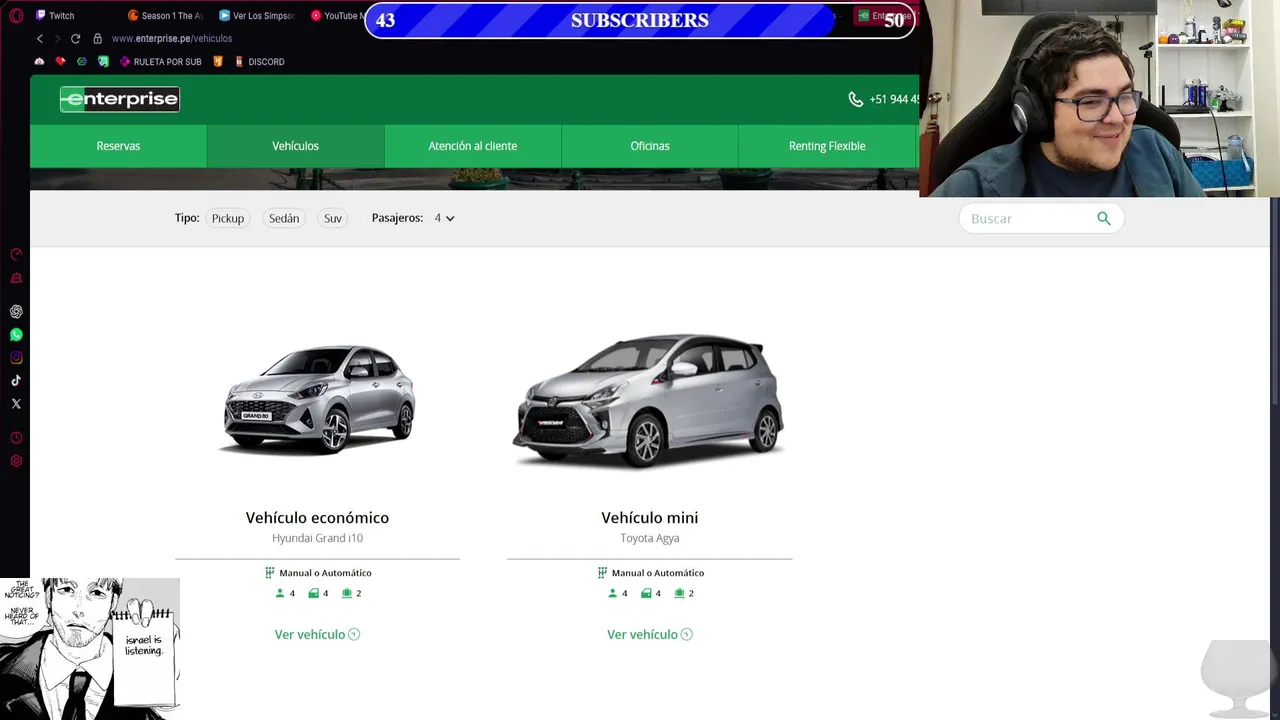Screen dimensions: 1280x720
Task: Switch to the Season 1 tab
Action: (165, 16)
